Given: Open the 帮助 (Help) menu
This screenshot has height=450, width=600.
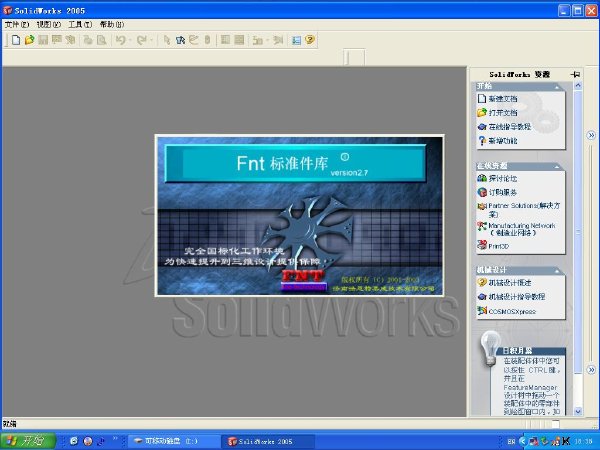Looking at the screenshot, I should click(112, 24).
